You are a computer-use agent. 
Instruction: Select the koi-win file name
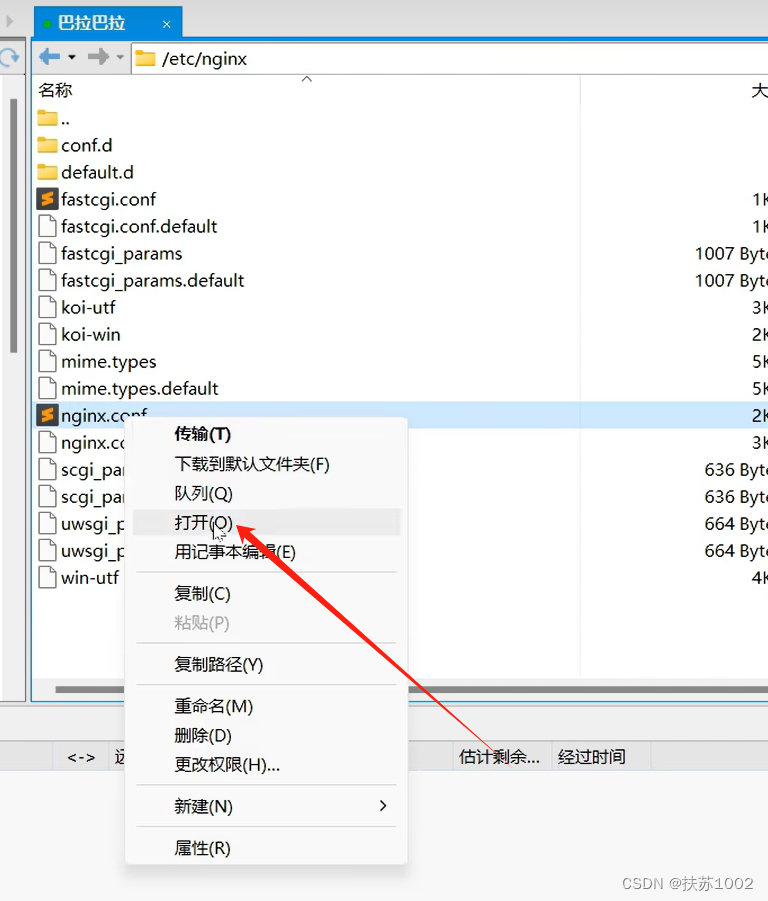coord(91,334)
